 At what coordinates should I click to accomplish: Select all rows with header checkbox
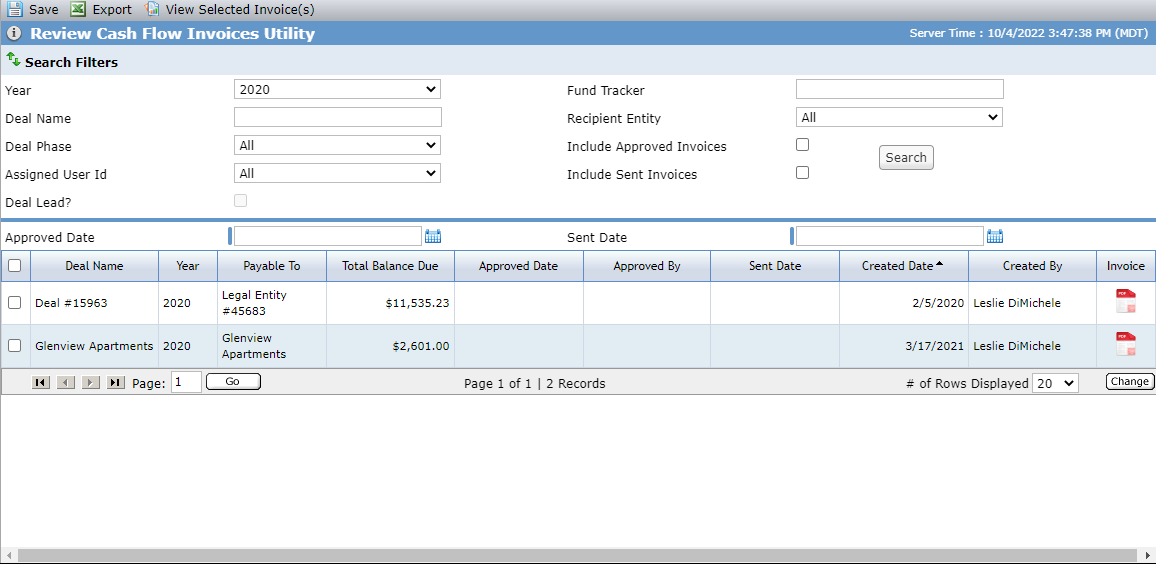click(15, 265)
